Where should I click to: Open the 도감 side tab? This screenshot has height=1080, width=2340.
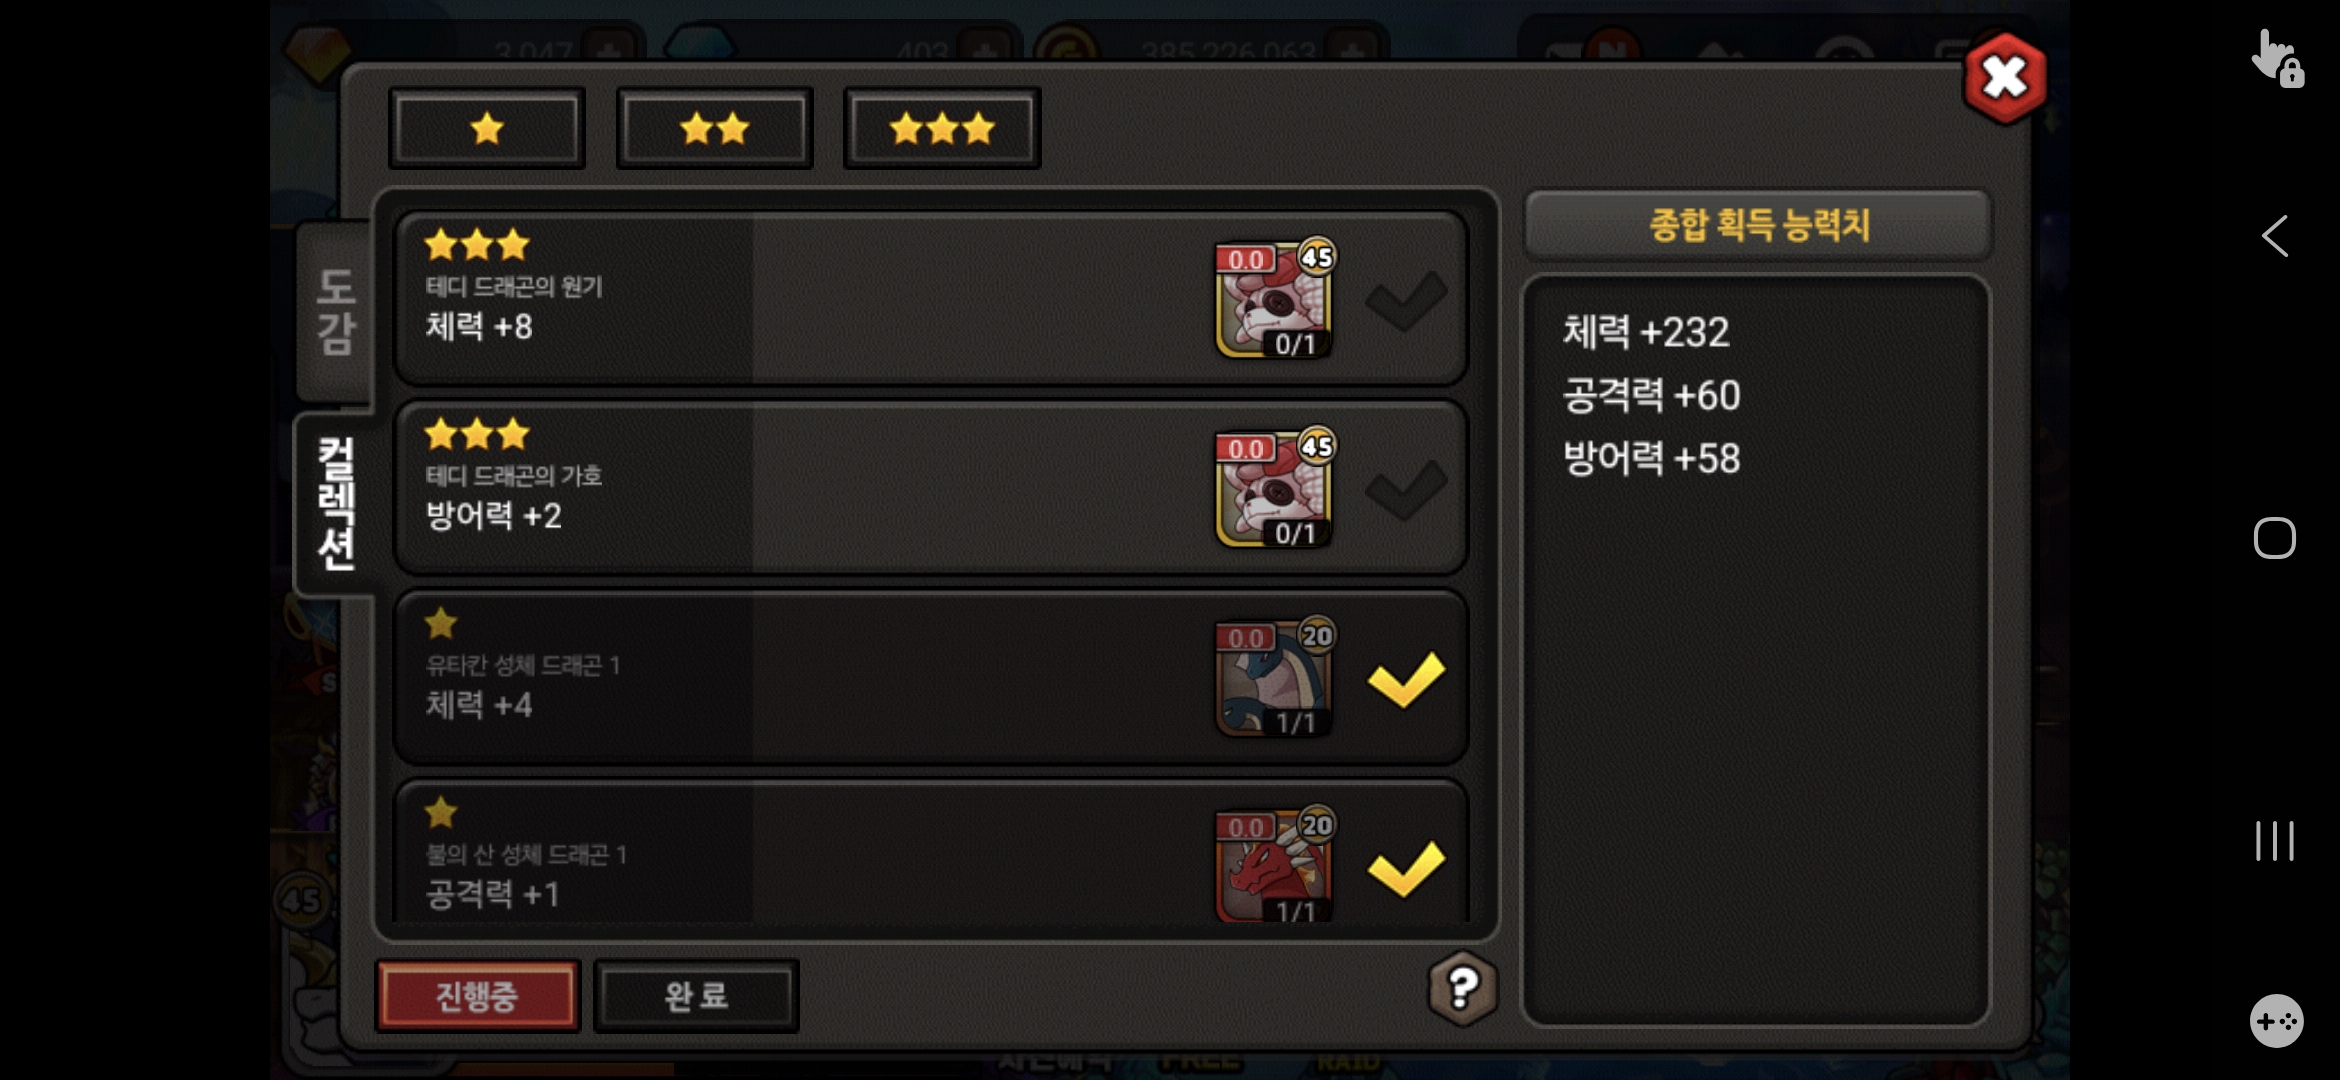coord(336,312)
